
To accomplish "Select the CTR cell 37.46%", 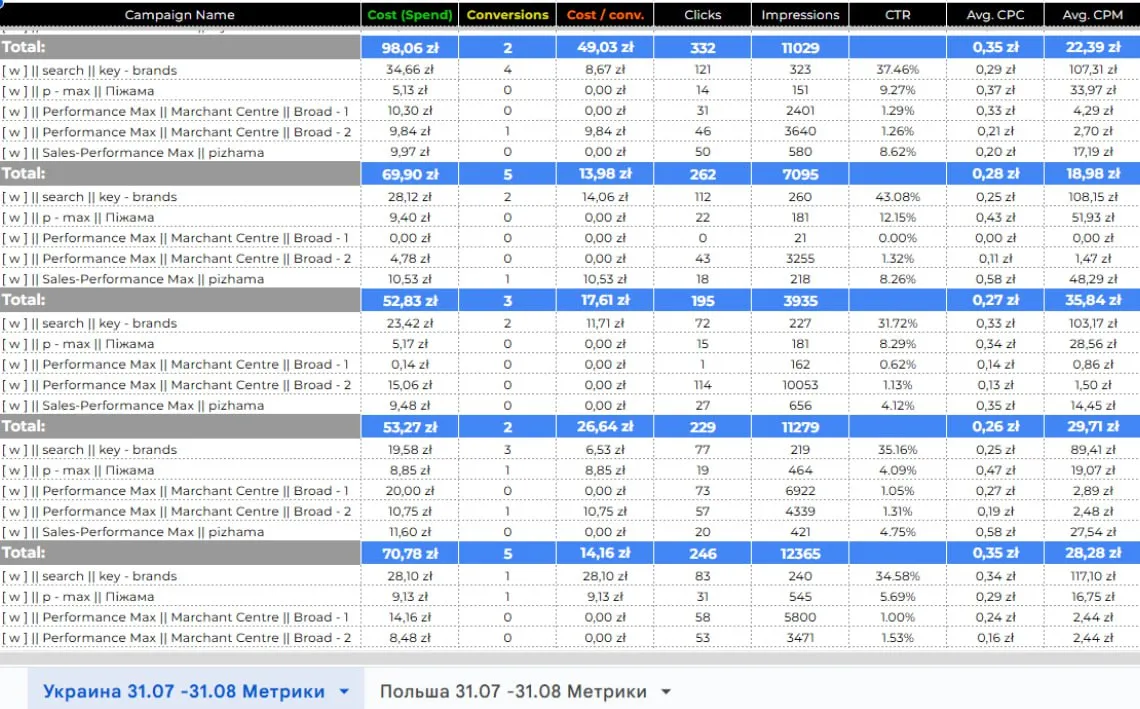I will (x=898, y=70).
